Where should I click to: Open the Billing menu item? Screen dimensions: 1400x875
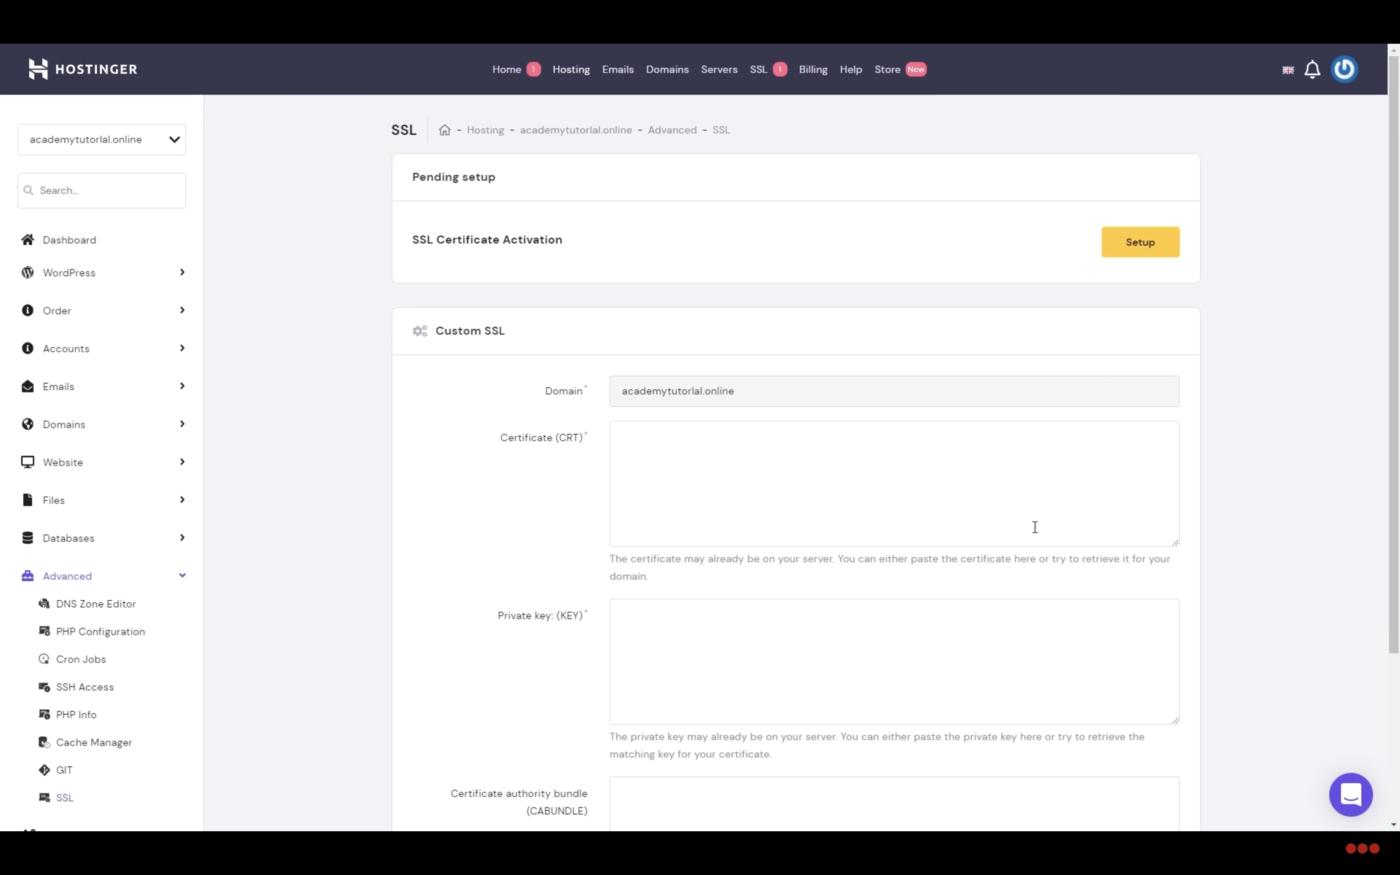point(812,70)
